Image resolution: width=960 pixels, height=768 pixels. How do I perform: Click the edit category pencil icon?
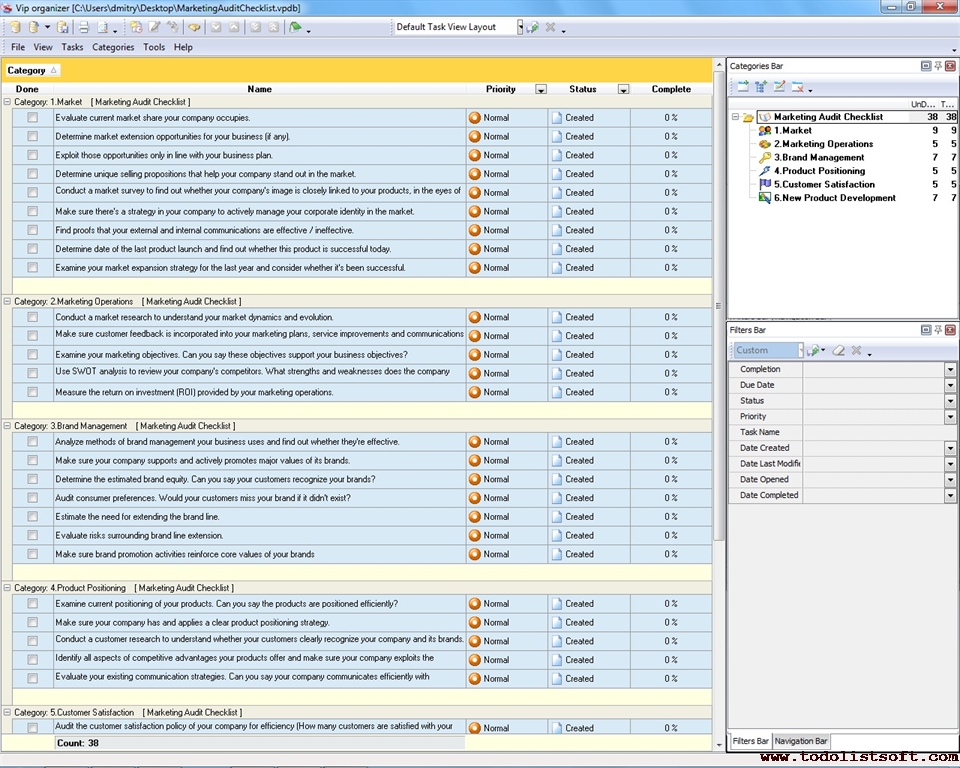pyautogui.click(x=780, y=87)
